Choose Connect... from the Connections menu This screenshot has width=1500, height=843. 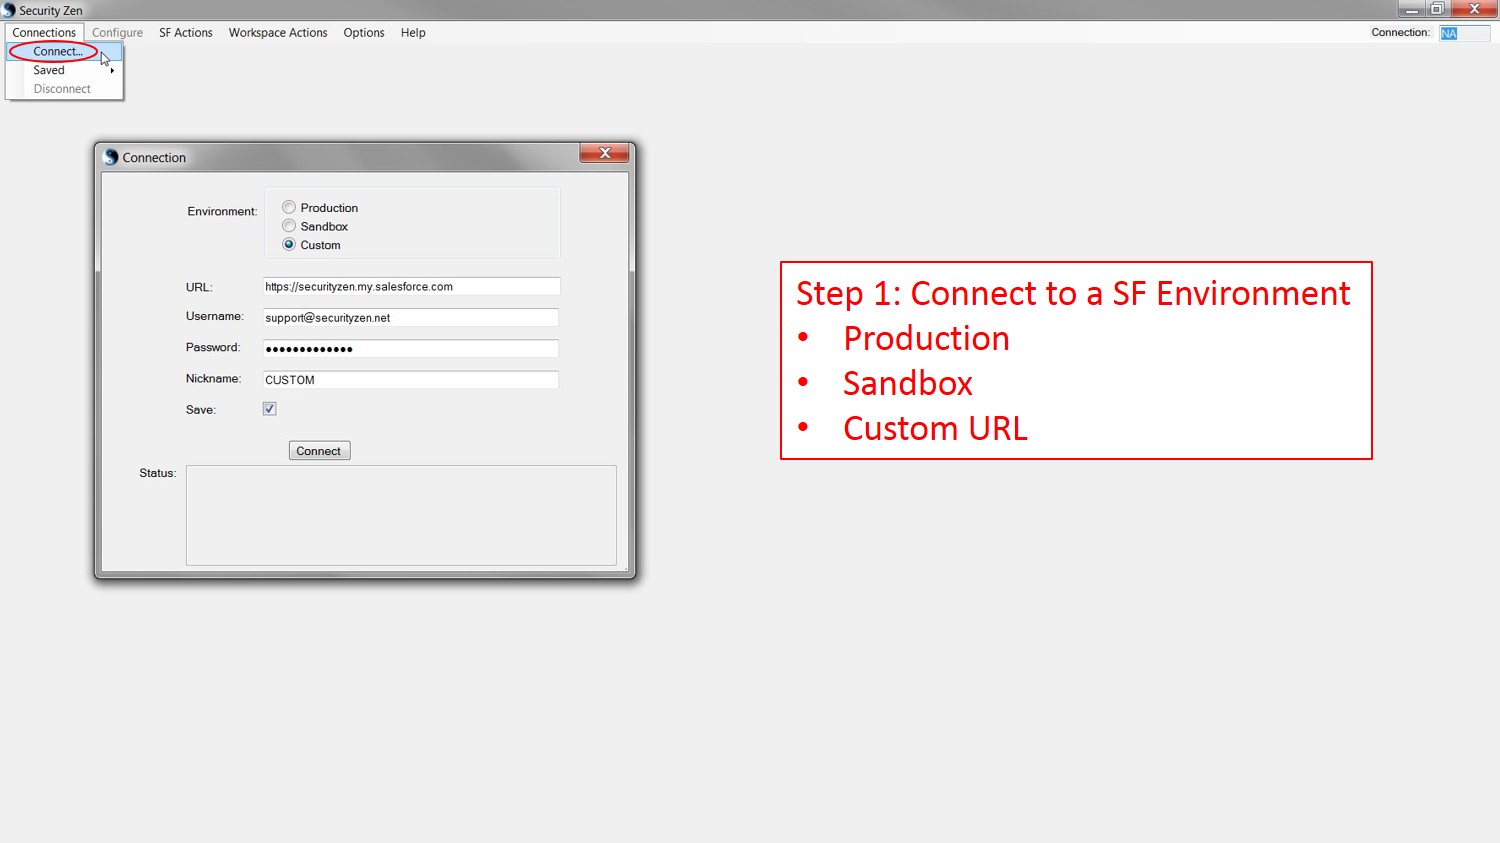(x=57, y=51)
